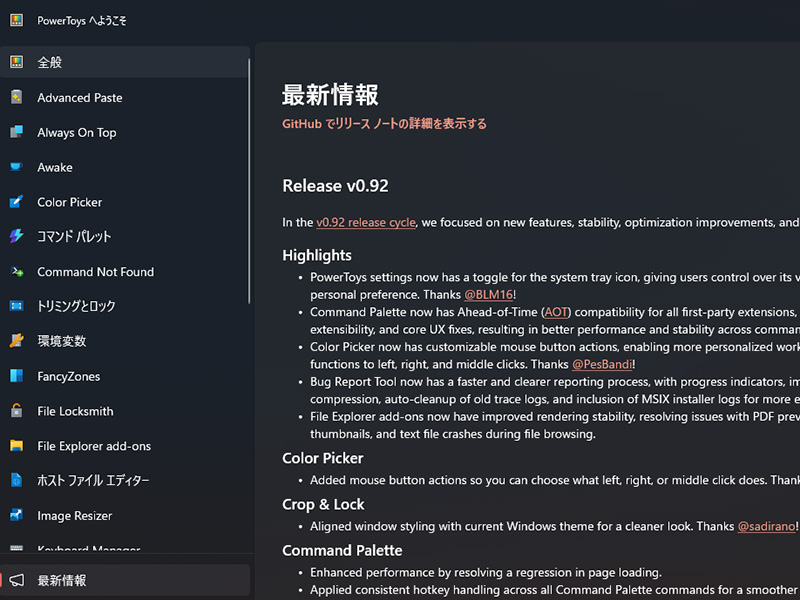The height and width of the screenshot is (600, 800).
Task: Open GitHub でリリース ノートの詳細を表示する link
Action: click(384, 123)
